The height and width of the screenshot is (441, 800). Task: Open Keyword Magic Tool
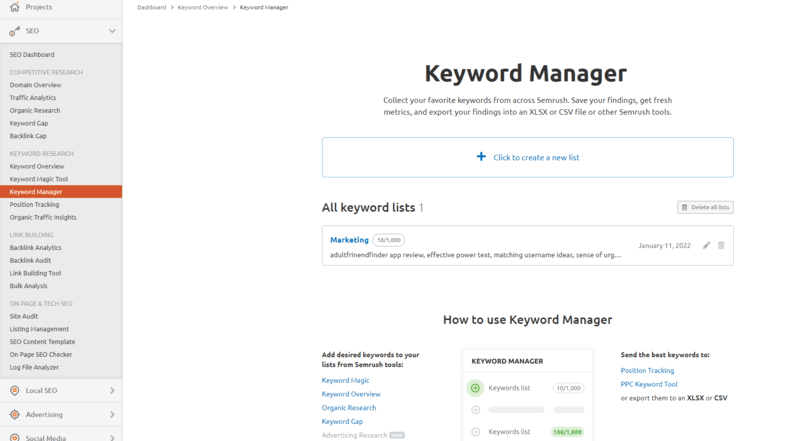point(39,179)
